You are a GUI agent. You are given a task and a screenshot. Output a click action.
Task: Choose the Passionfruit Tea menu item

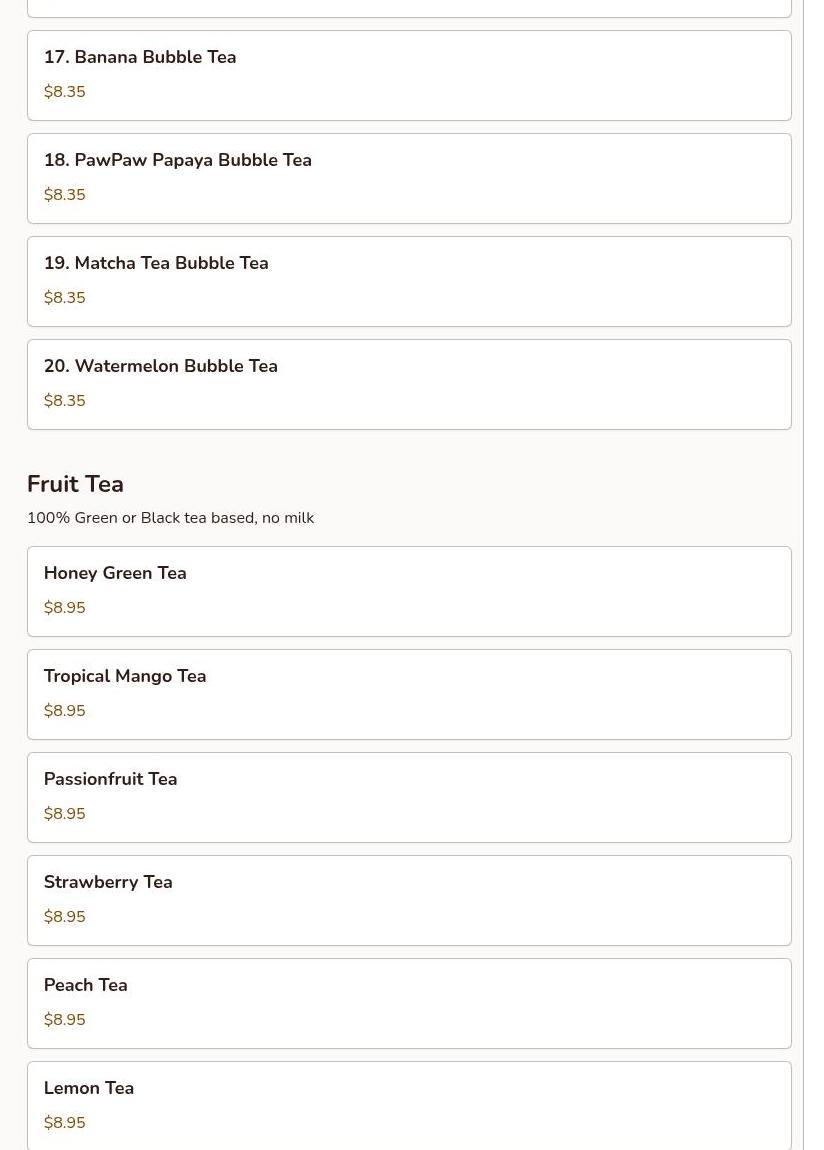click(x=409, y=797)
